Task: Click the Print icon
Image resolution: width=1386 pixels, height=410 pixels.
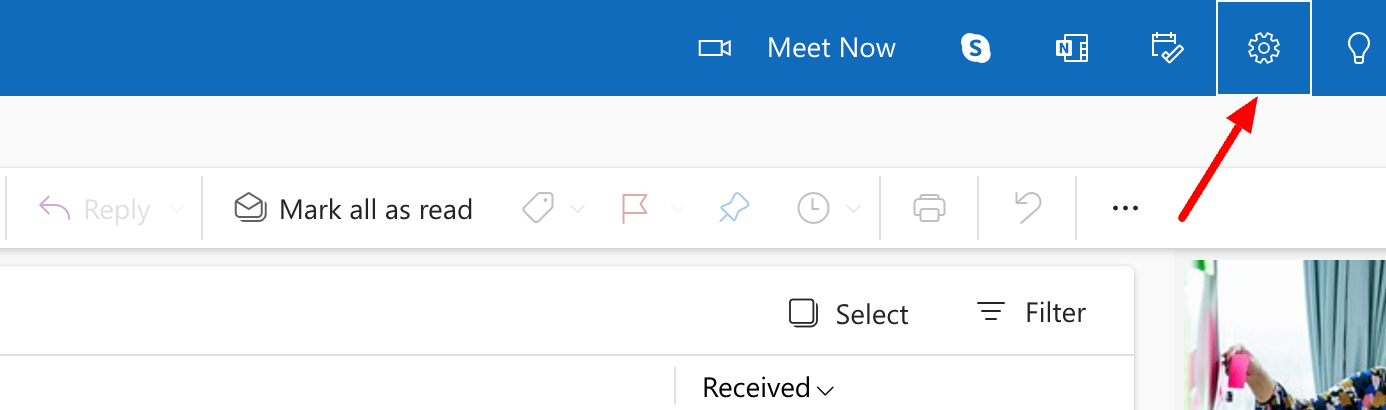Action: click(x=929, y=208)
